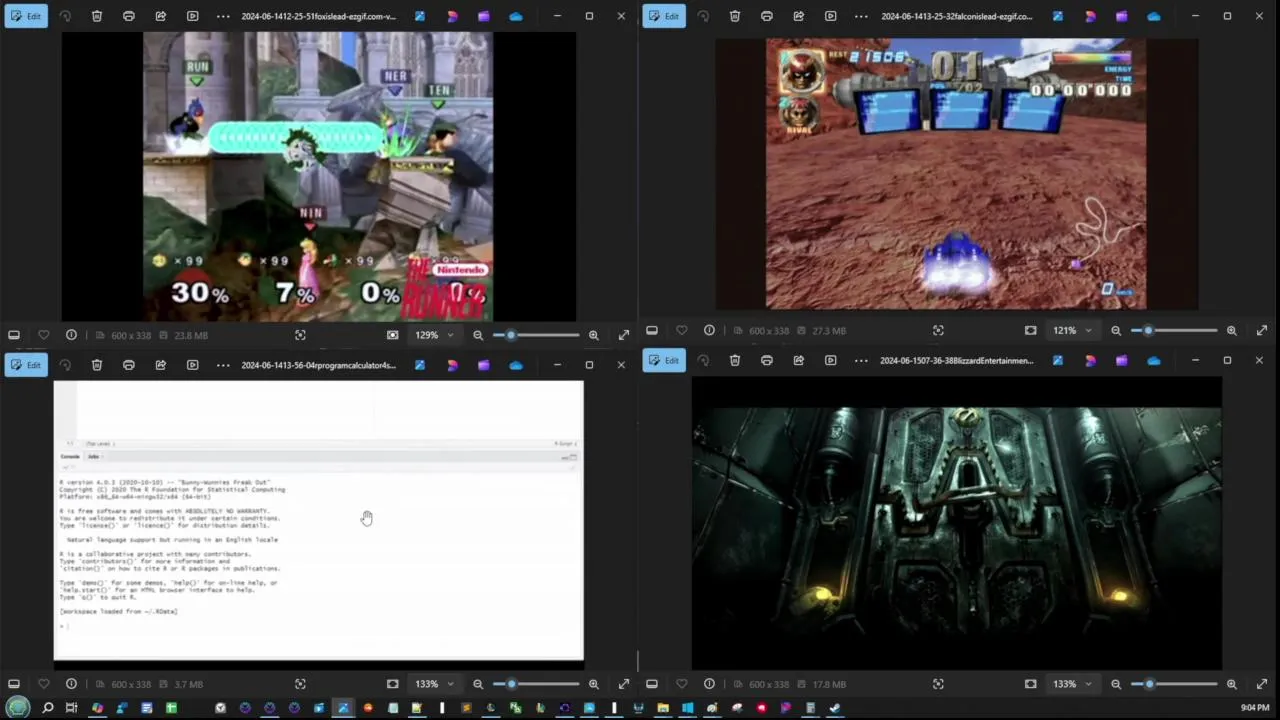Delete the image in the falconislead window
This screenshot has height=720, width=1280.
(x=735, y=16)
